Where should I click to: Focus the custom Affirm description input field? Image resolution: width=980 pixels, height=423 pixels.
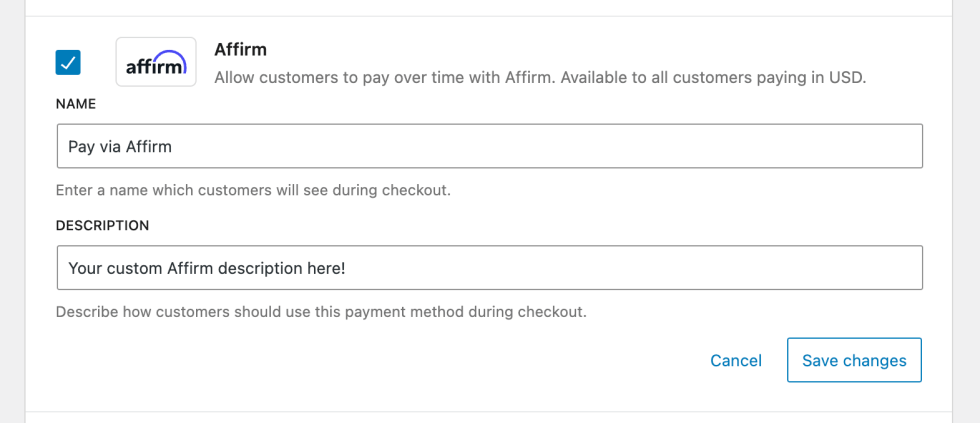pos(489,267)
